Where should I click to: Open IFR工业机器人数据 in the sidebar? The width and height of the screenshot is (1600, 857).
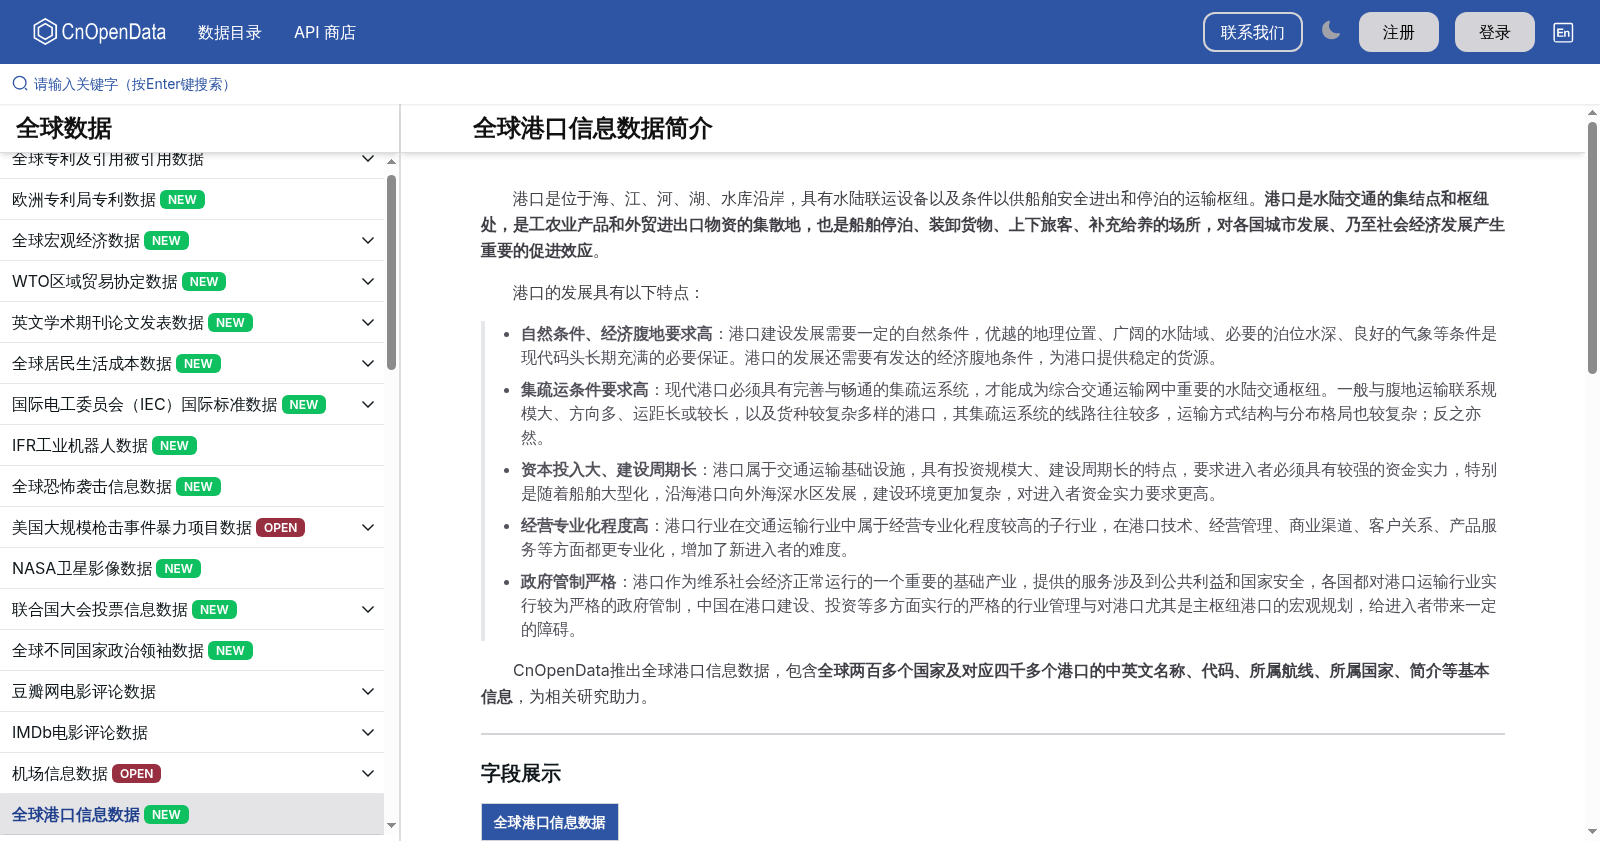click(x=192, y=445)
